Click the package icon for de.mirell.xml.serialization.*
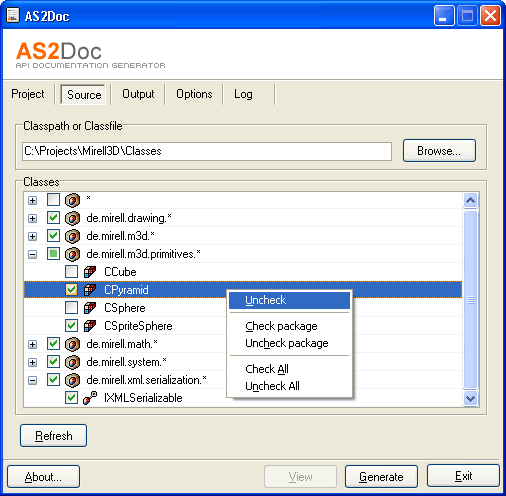506x496 pixels. coord(72,380)
